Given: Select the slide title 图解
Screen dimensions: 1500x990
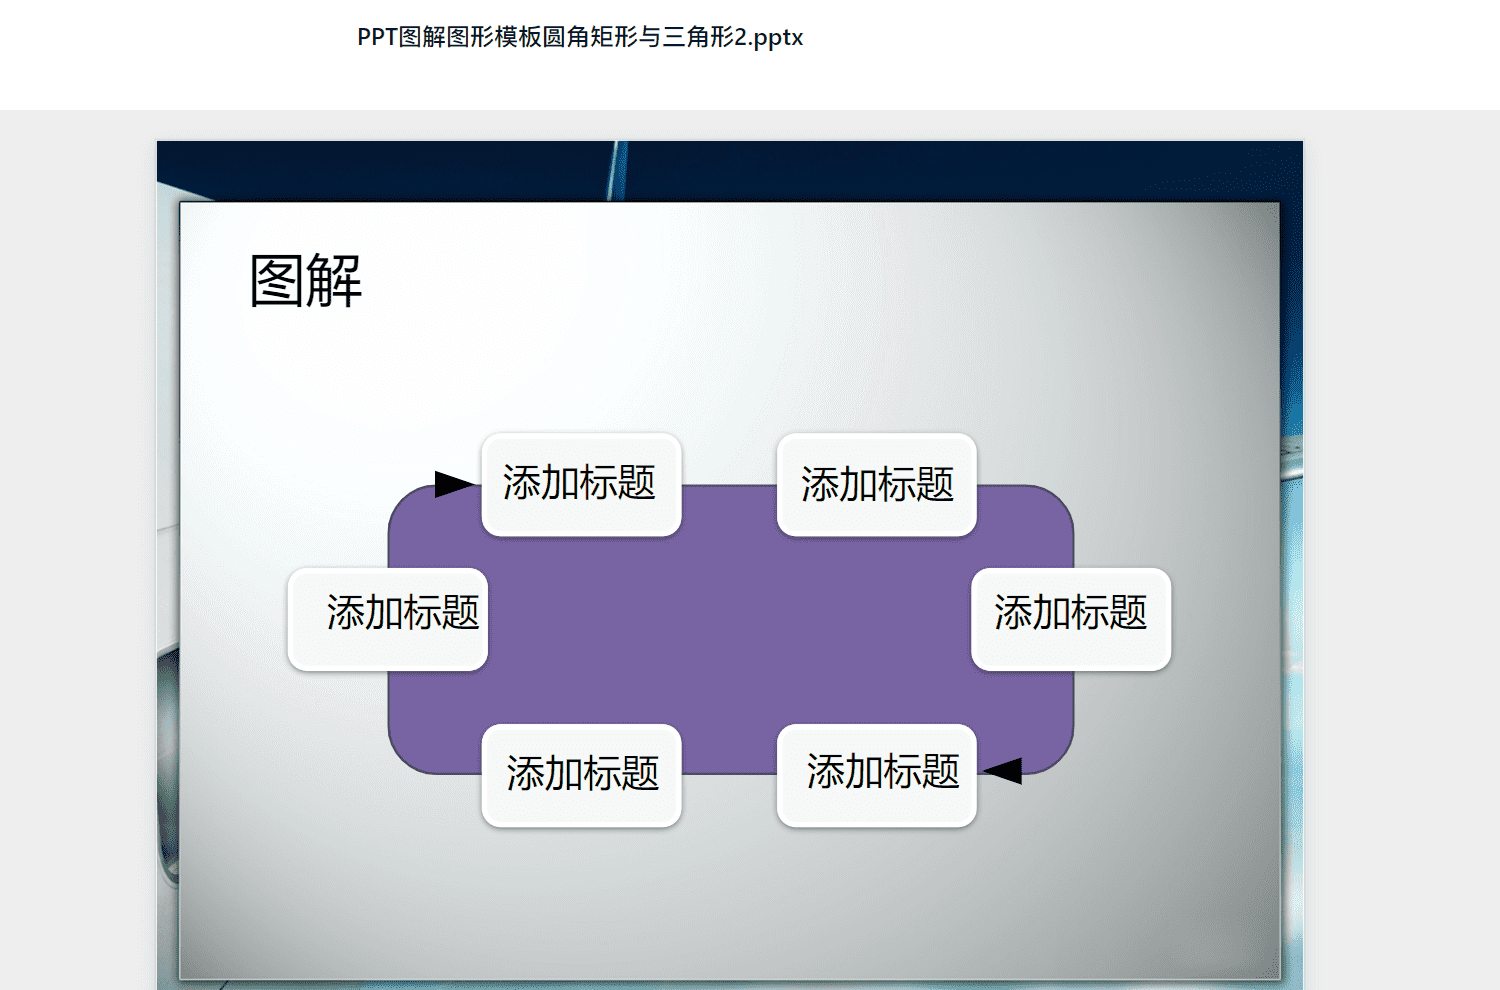Looking at the screenshot, I should point(306,280).
